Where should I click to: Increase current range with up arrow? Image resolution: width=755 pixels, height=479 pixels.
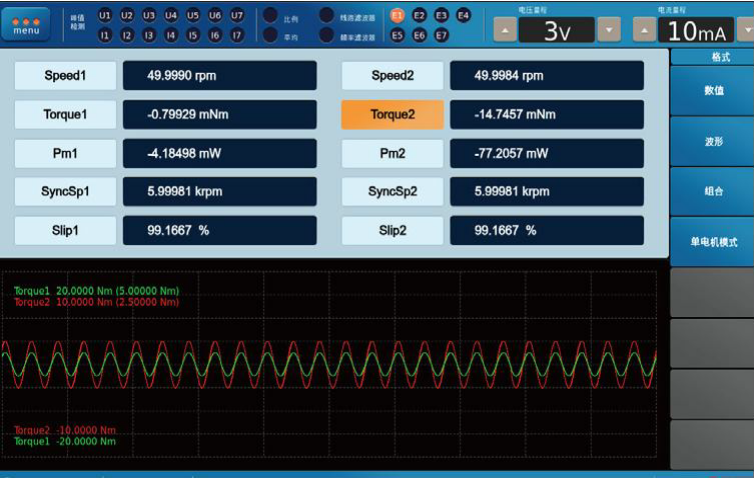644,30
